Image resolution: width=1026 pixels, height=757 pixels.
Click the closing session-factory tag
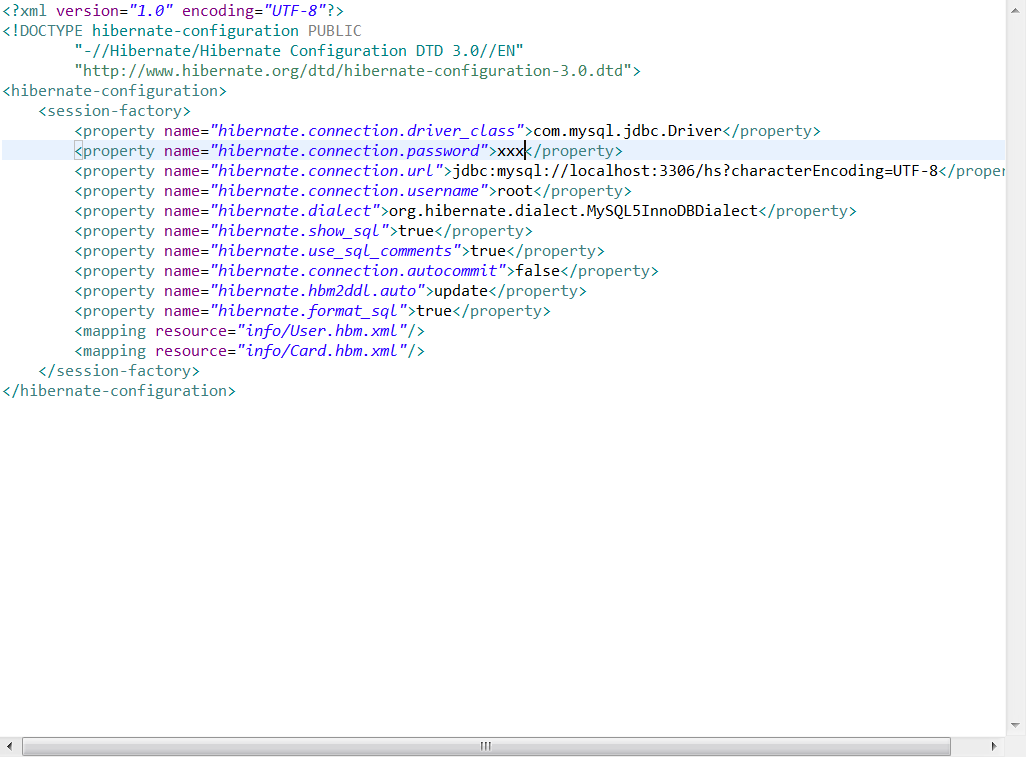[x=119, y=371]
